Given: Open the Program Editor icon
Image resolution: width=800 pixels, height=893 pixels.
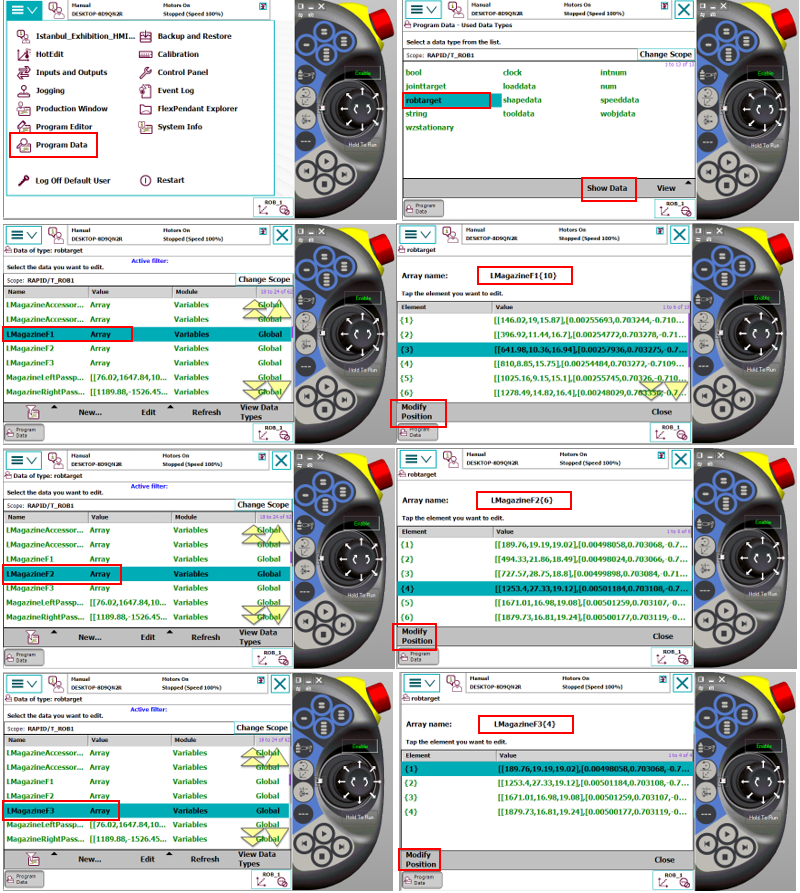Looking at the screenshot, I should coord(23,127).
